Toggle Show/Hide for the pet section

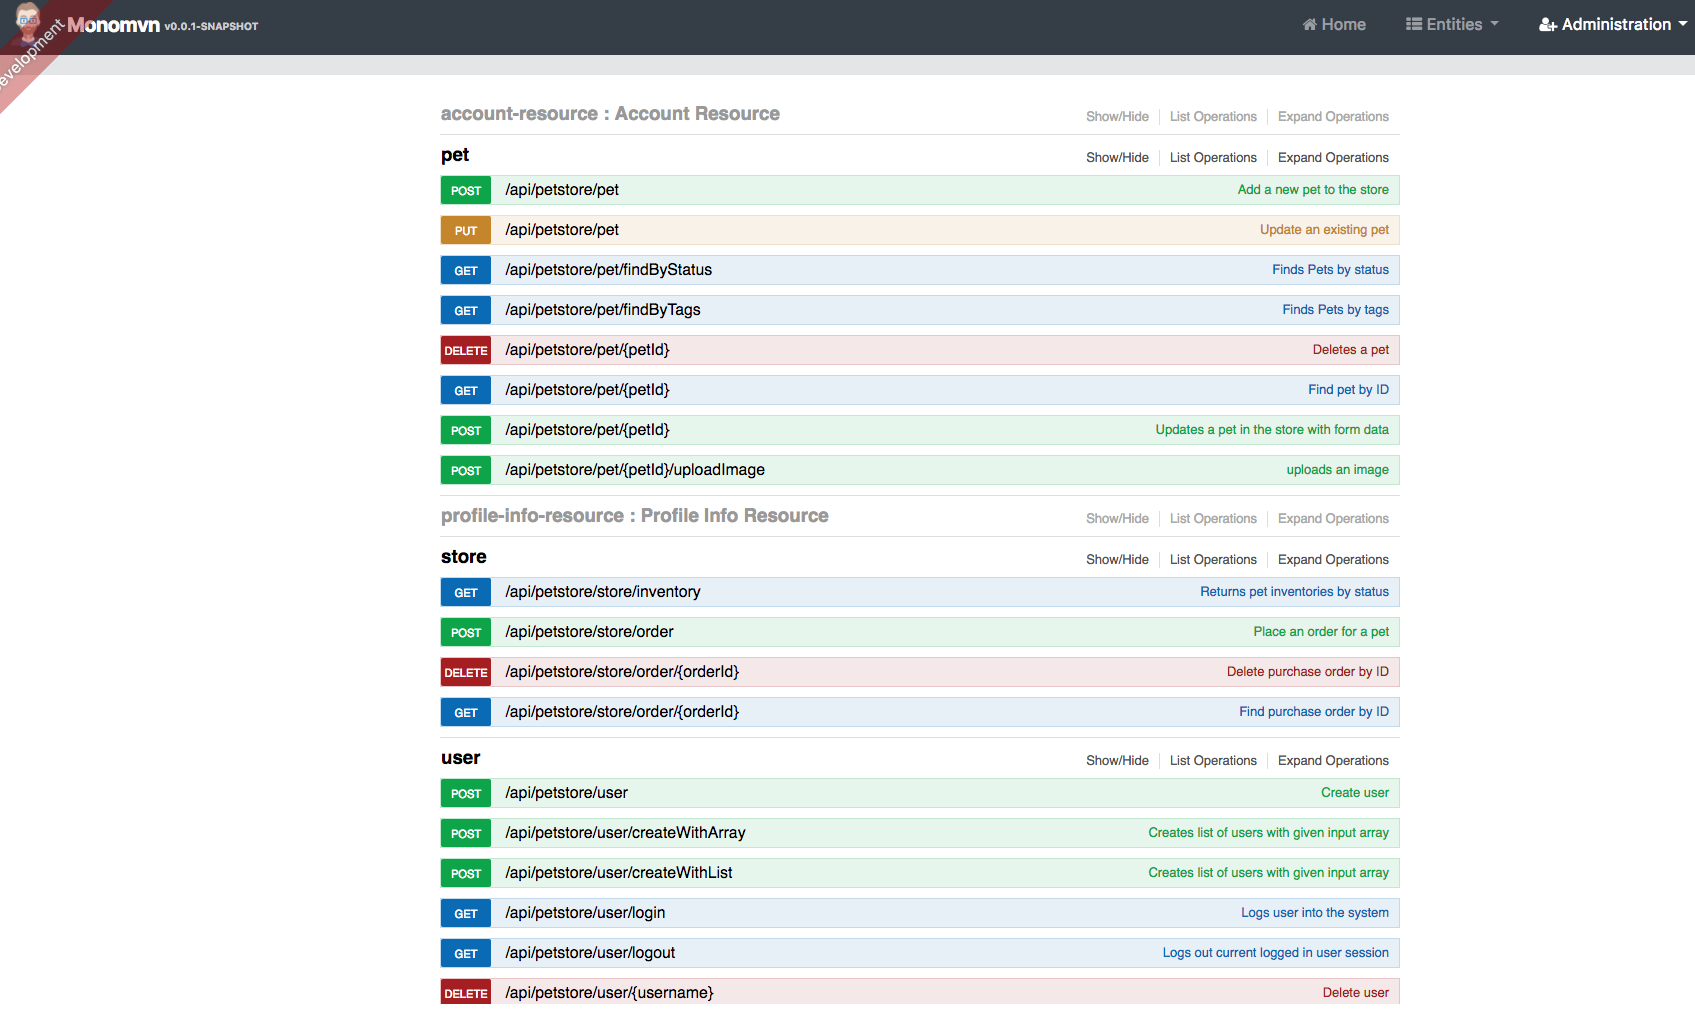coord(1117,157)
